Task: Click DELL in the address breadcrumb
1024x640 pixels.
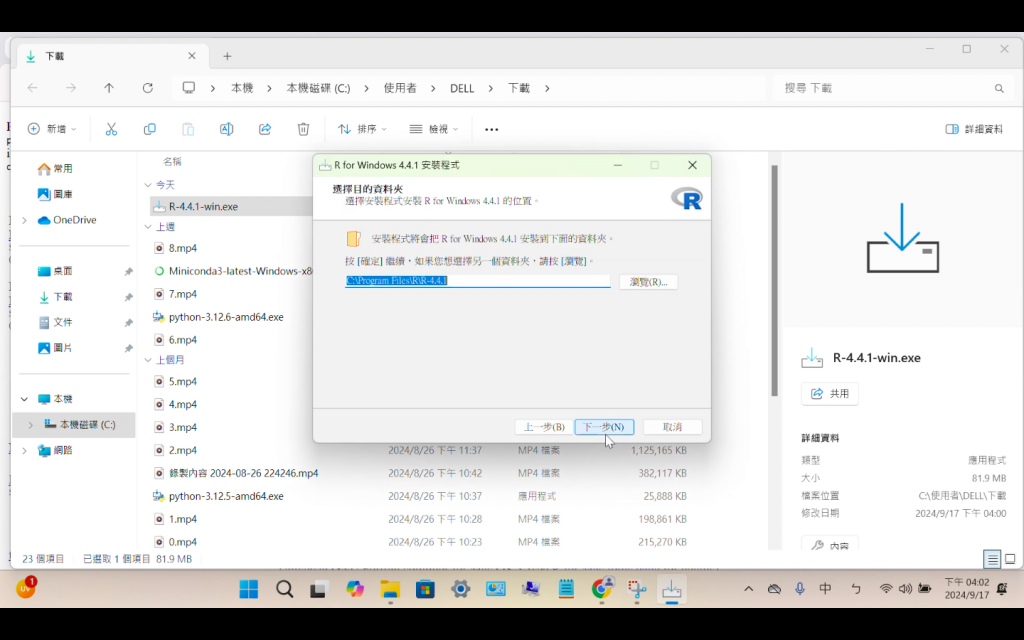Action: pos(462,88)
